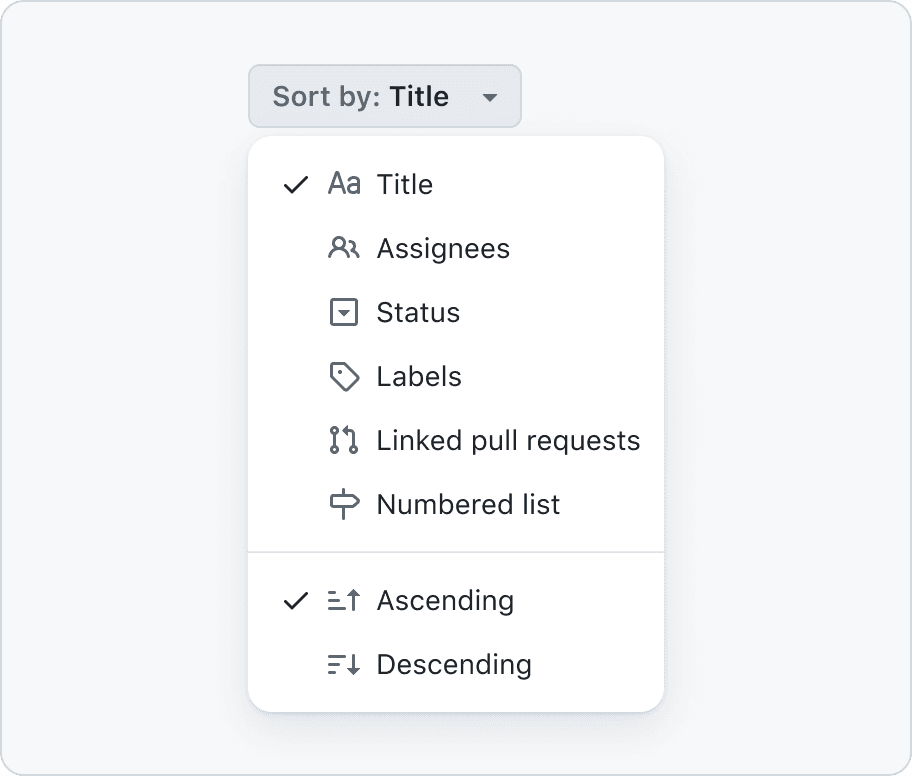The image size is (912, 776).
Task: Click the sort descending arrow icon
Action: (x=344, y=664)
